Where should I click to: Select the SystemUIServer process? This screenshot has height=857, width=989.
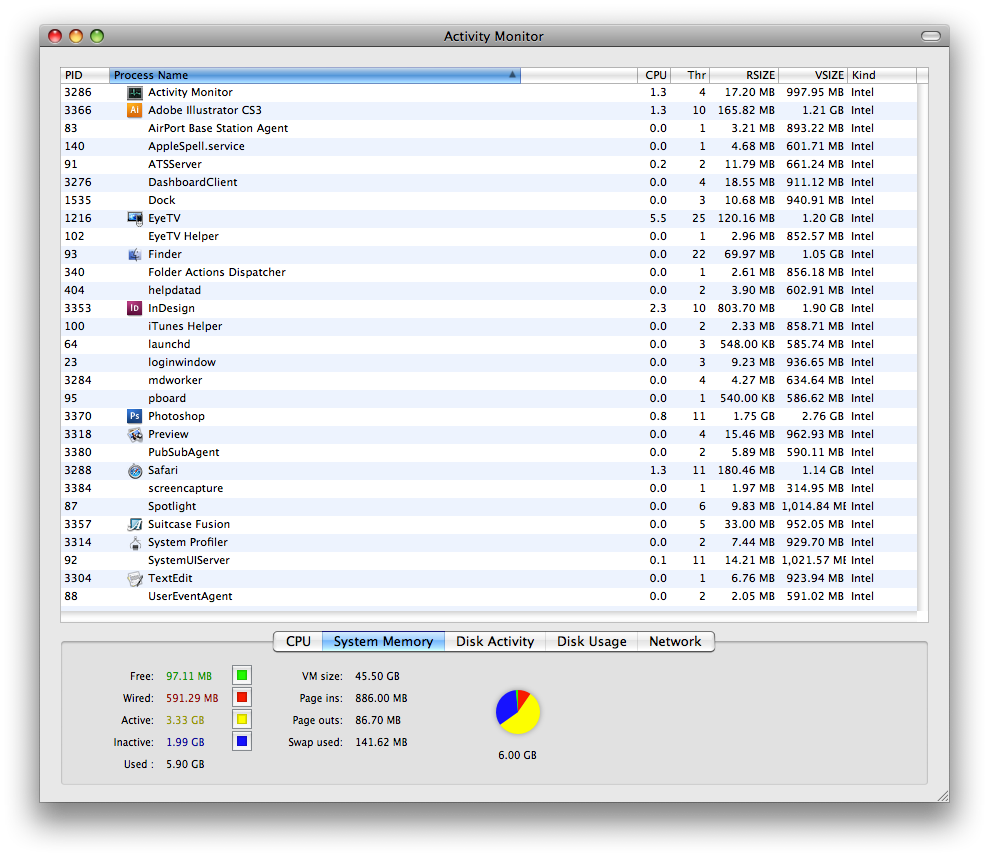point(489,561)
